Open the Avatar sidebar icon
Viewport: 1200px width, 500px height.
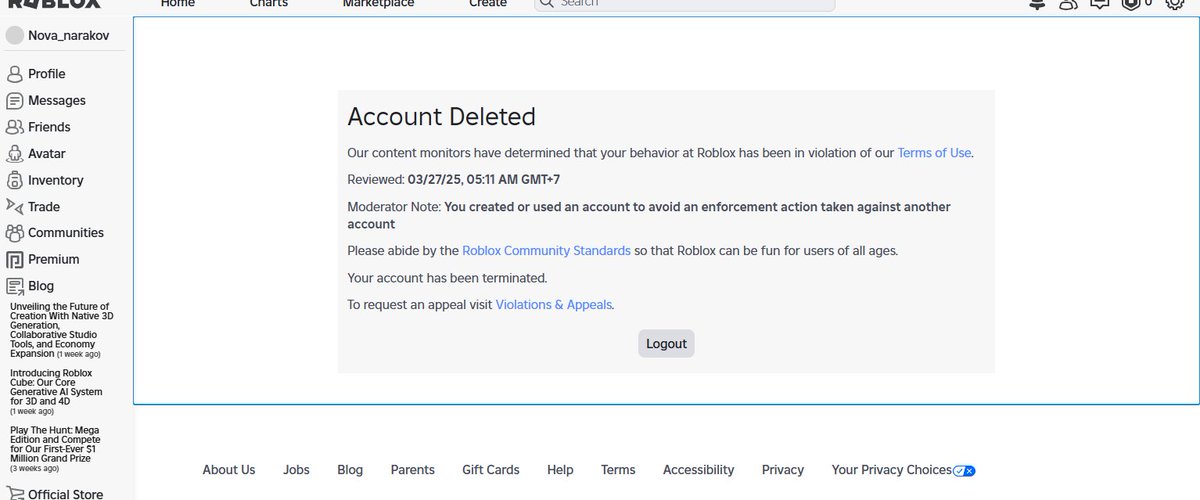point(15,154)
